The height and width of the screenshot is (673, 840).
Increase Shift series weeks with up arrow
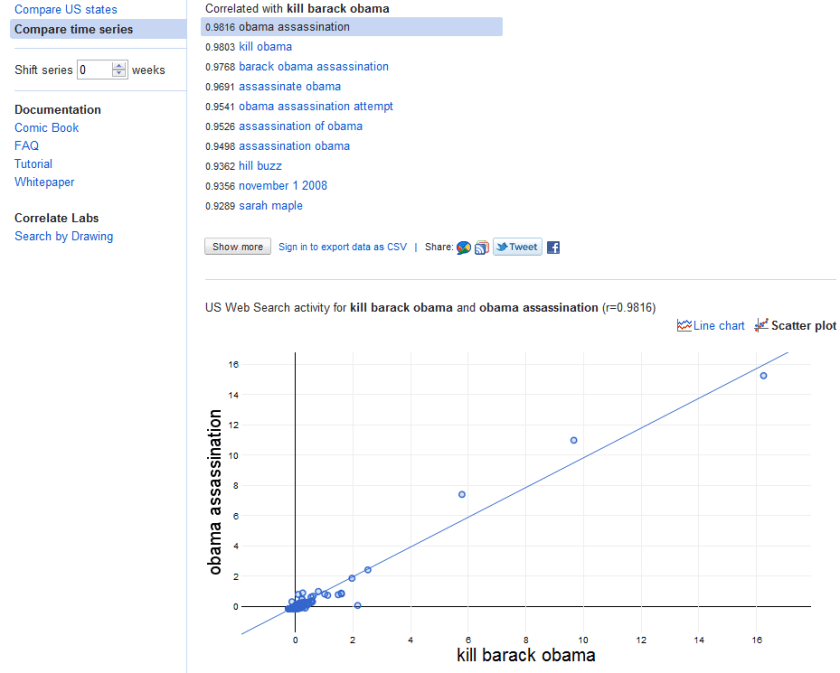coord(120,66)
